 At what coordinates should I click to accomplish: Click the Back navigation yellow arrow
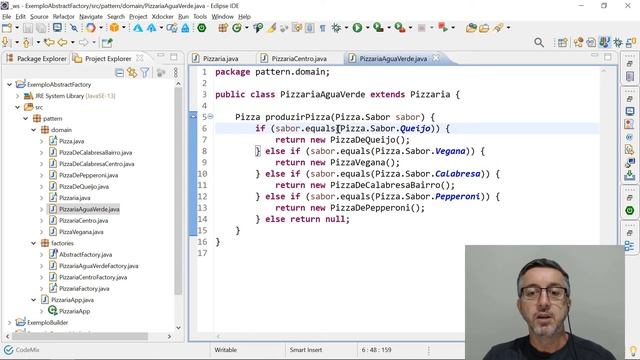[x=62, y=42]
